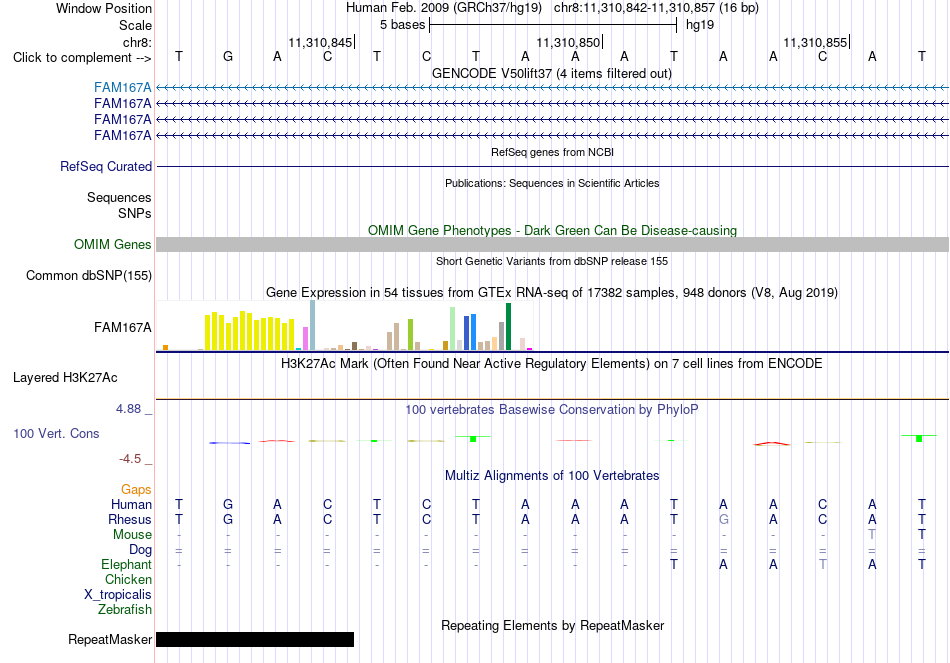This screenshot has width=950, height=663.
Task: Open 'Short Genetic Variants from dbSNP release 155' title
Action: [552, 261]
